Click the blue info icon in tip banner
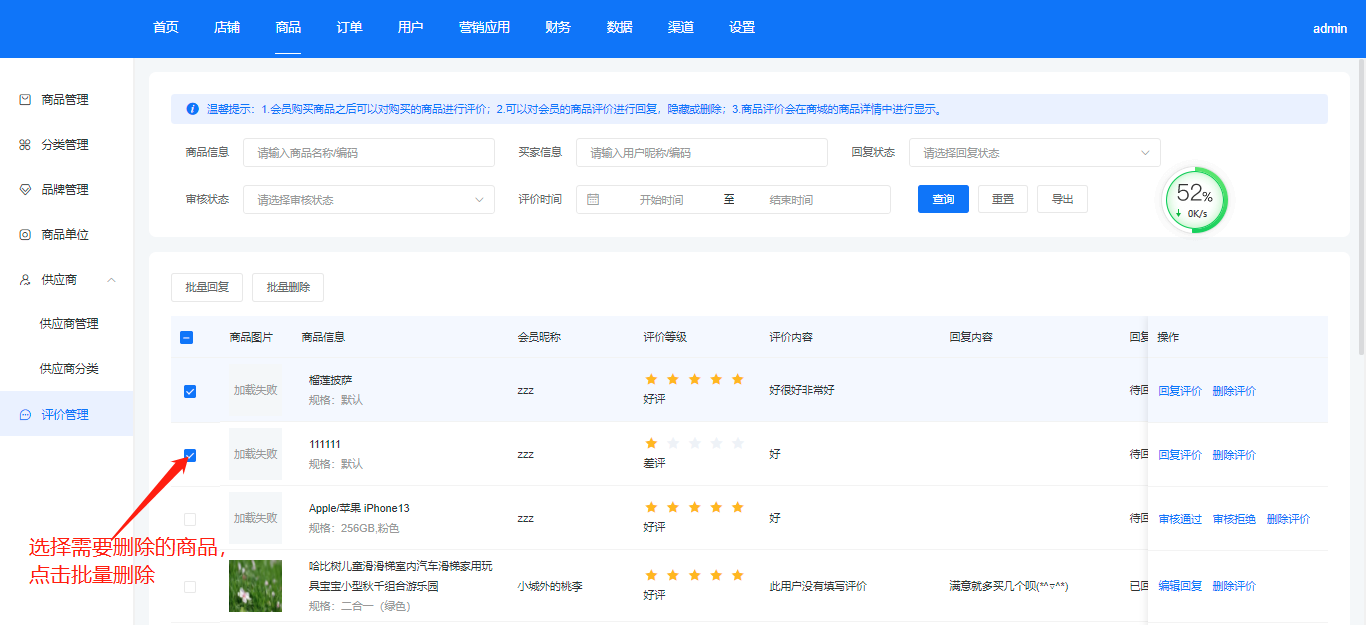This screenshot has width=1366, height=625. (x=192, y=109)
